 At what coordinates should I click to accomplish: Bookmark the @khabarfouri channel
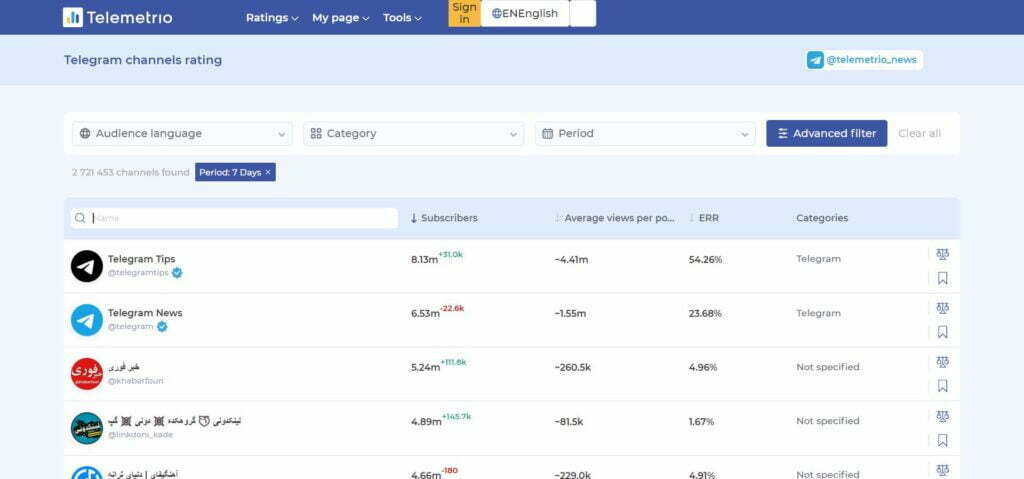[942, 386]
